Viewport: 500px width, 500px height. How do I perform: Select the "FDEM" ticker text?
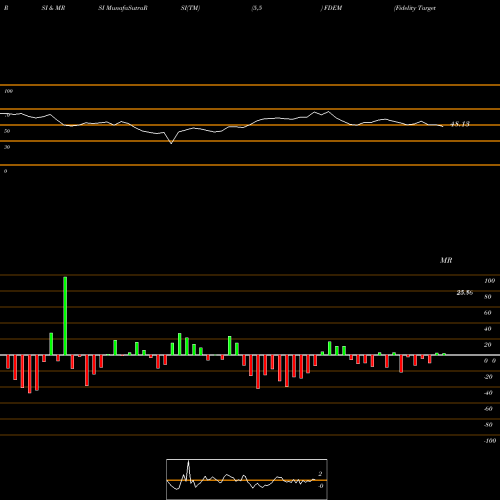pos(333,8)
